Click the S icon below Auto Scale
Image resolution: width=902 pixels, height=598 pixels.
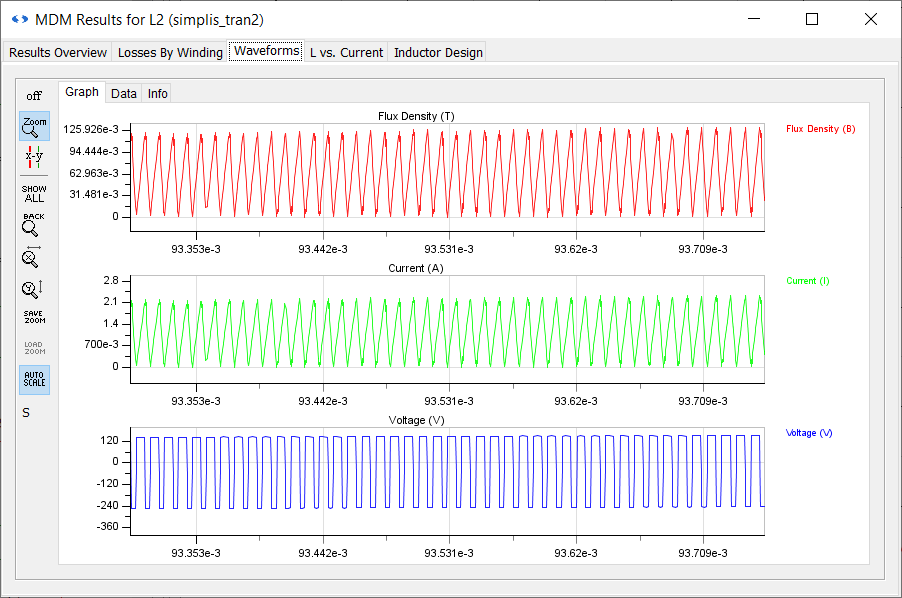click(x=26, y=412)
